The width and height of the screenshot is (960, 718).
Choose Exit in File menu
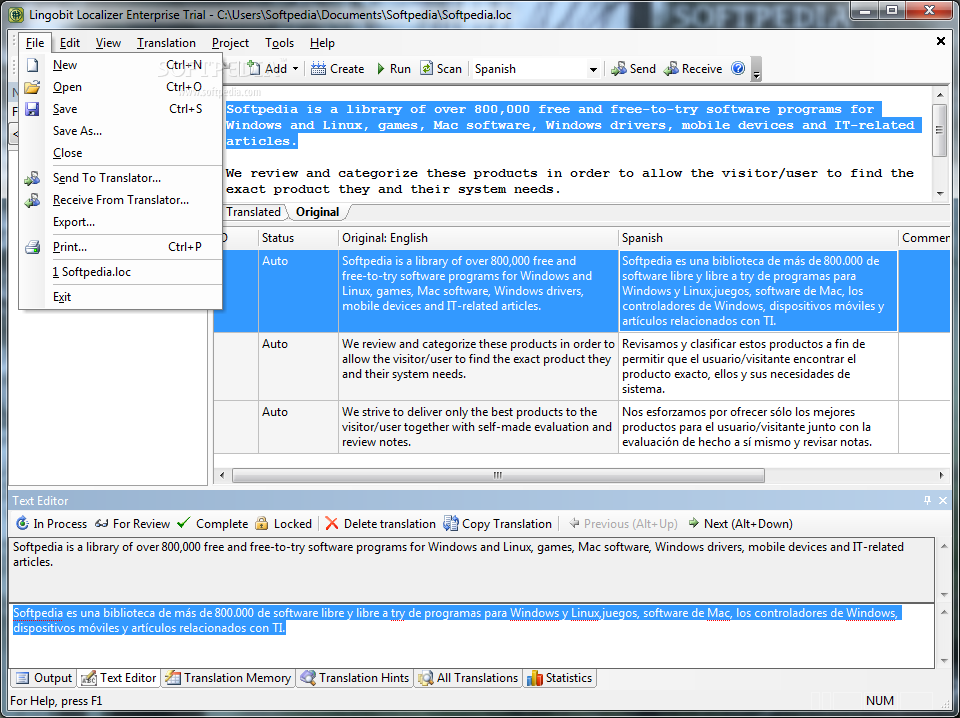(x=121, y=297)
